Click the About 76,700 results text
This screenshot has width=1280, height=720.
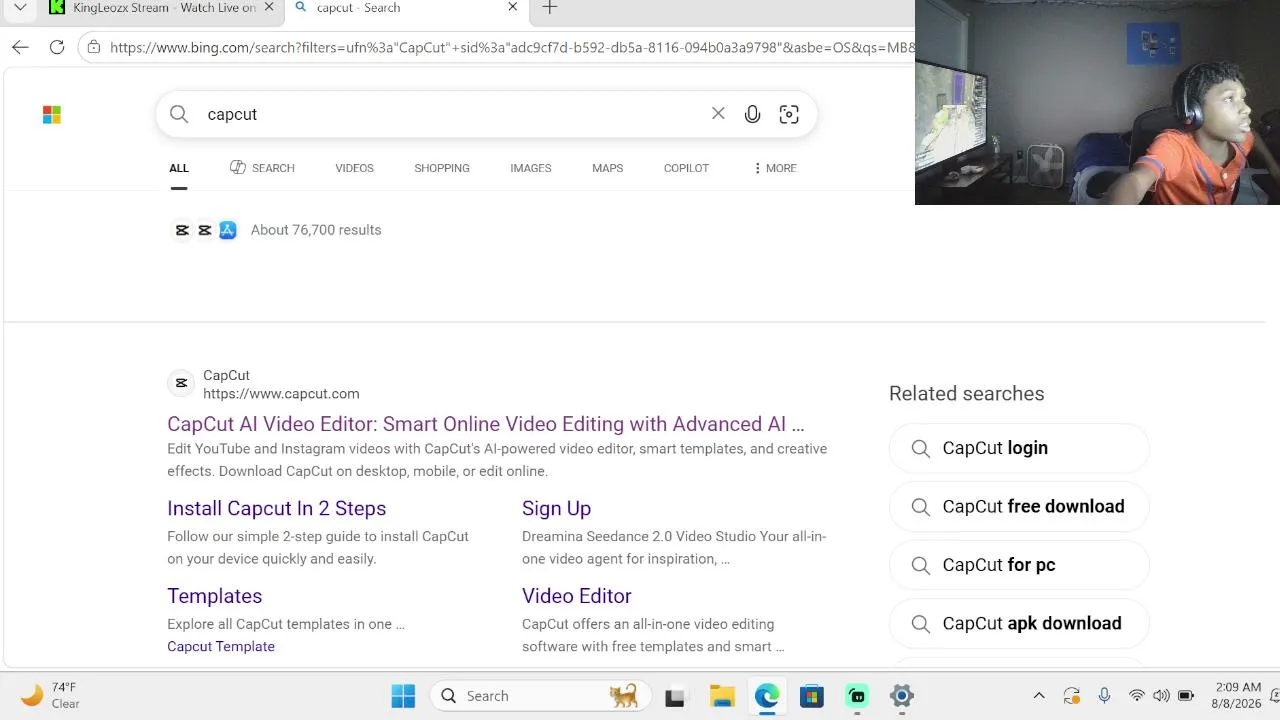point(316,230)
